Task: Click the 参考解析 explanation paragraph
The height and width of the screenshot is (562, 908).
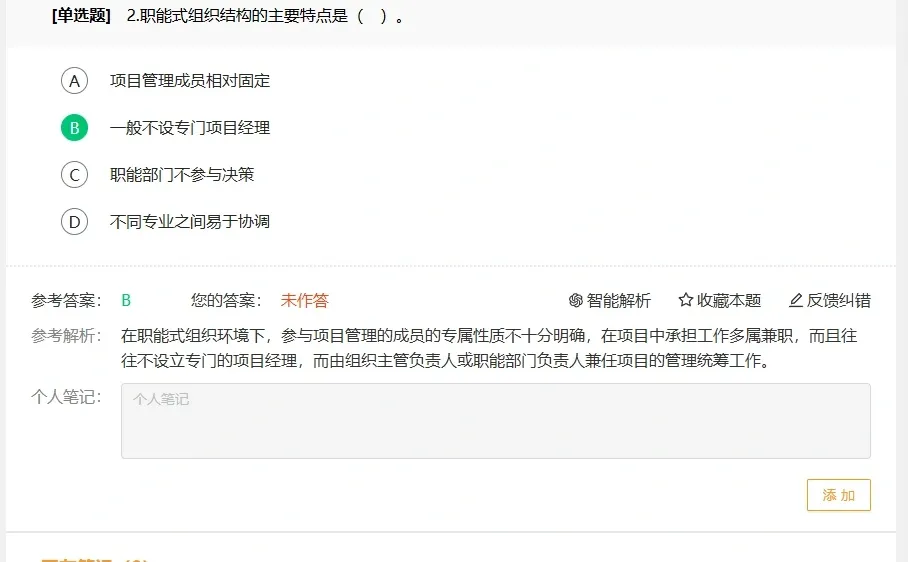Action: point(489,348)
